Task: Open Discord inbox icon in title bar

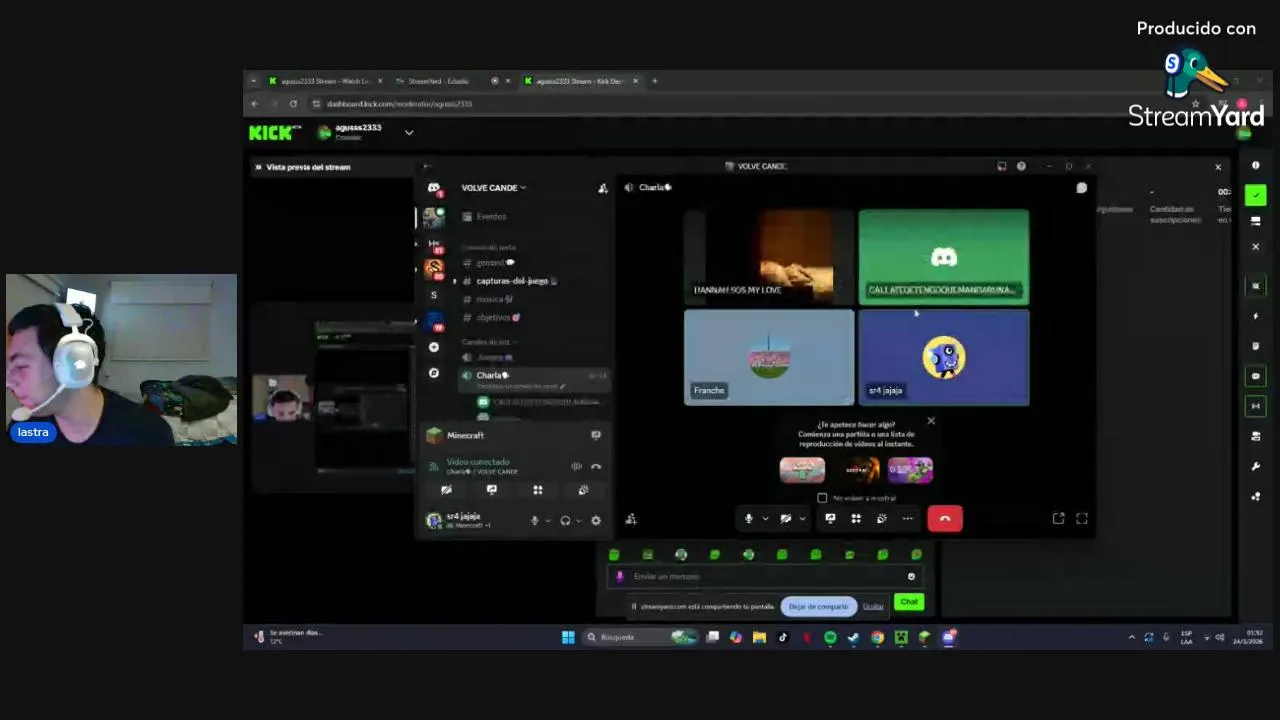Action: tap(1001, 166)
